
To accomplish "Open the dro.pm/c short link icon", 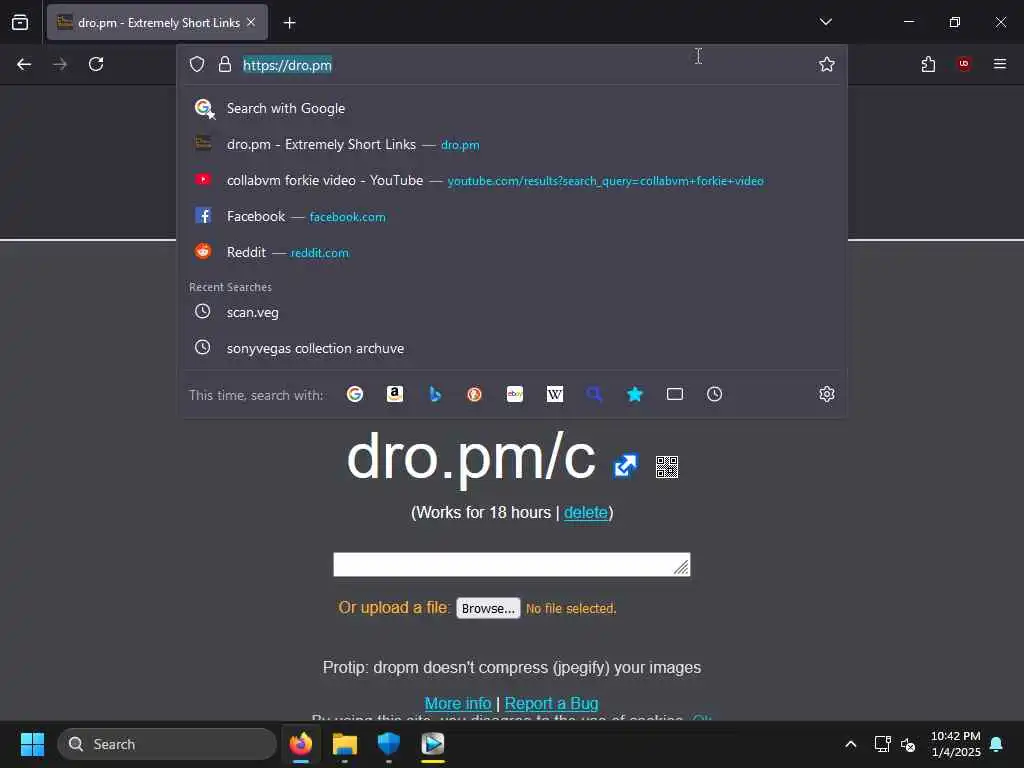I will (x=625, y=466).
